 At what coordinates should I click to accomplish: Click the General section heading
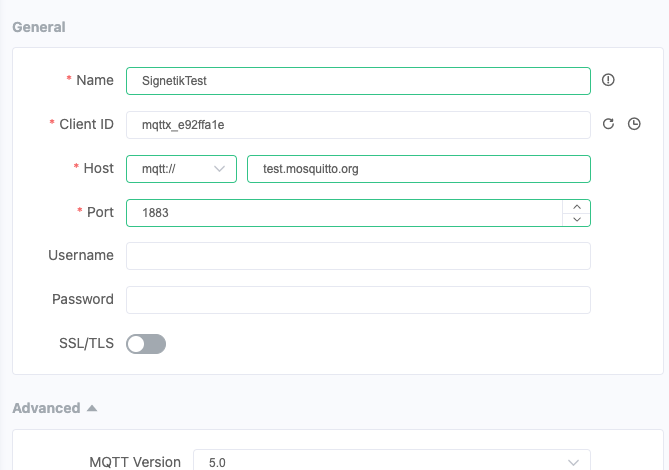[x=39, y=27]
